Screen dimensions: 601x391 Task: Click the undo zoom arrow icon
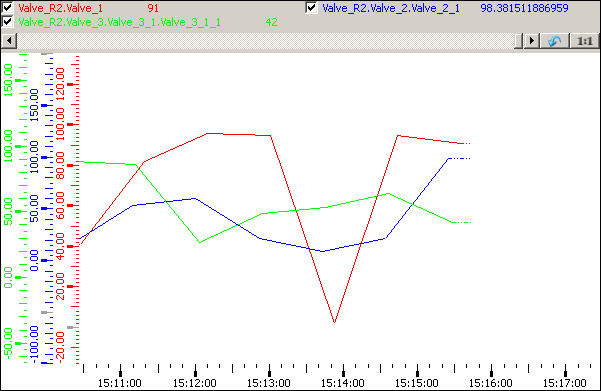coord(554,41)
